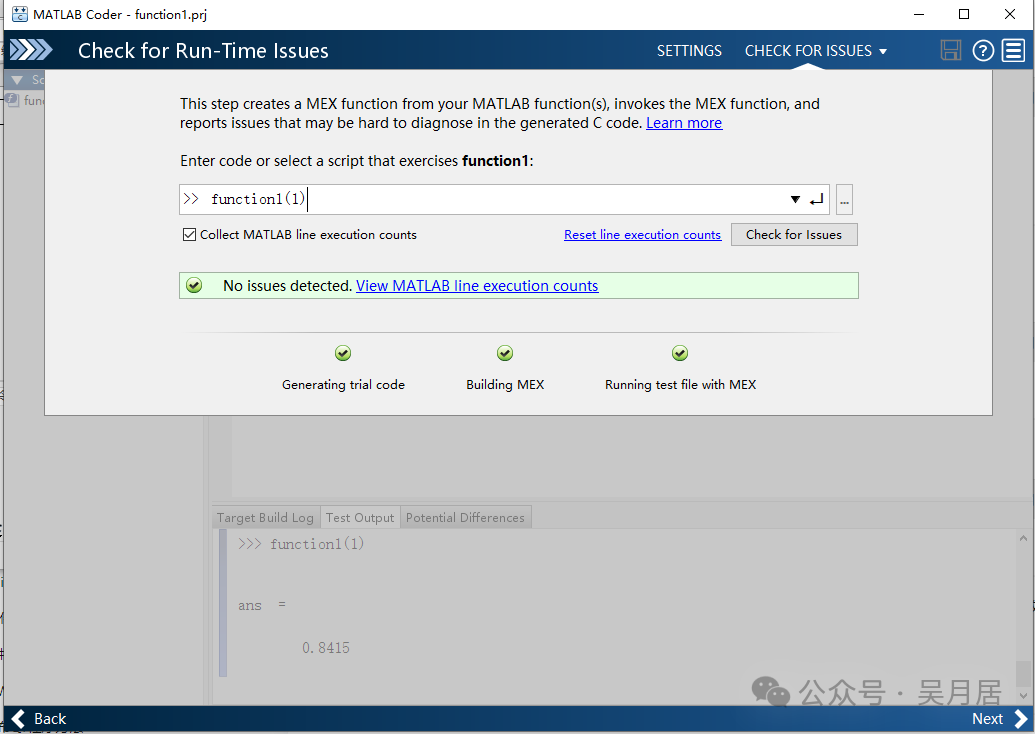The width and height of the screenshot is (1035, 734).
Task: Click the Back arrow icon
Action: click(18, 719)
